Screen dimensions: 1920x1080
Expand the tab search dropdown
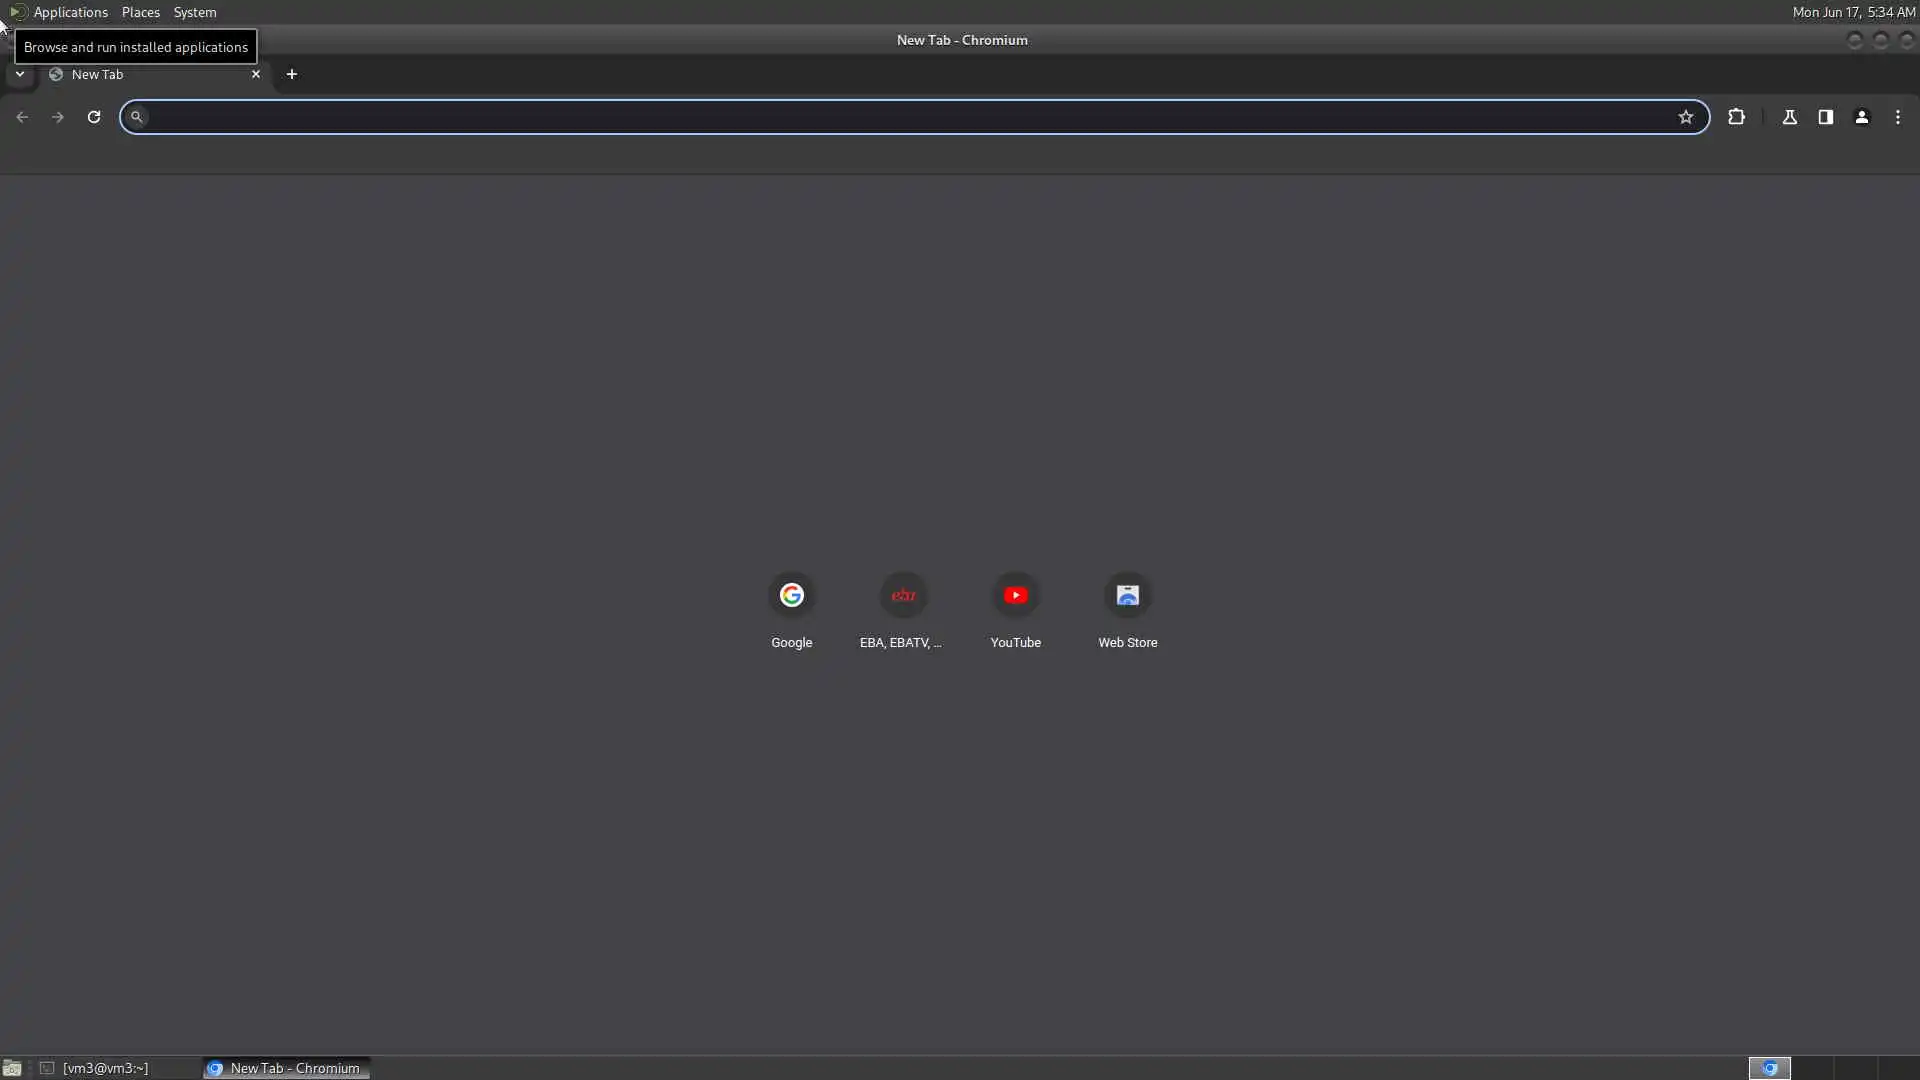(x=19, y=74)
